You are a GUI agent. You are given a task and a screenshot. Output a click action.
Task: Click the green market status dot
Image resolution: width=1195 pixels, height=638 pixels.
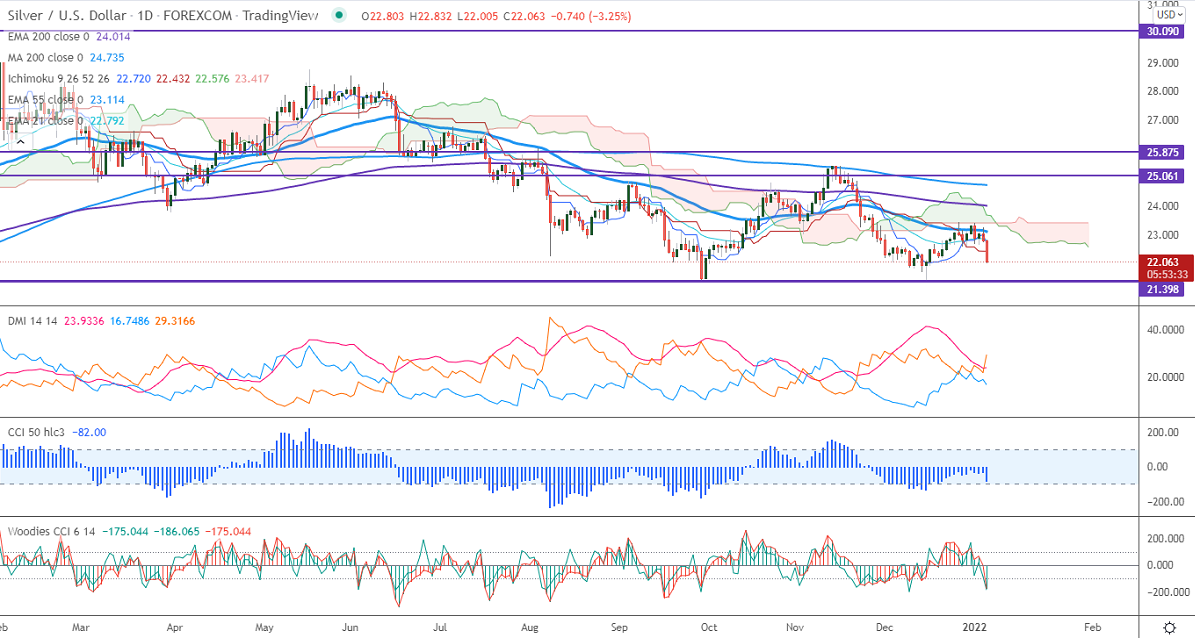(x=339, y=15)
